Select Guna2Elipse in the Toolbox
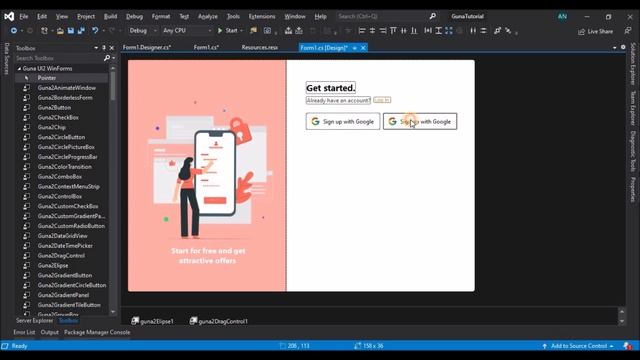The height and width of the screenshot is (360, 640). (53, 265)
